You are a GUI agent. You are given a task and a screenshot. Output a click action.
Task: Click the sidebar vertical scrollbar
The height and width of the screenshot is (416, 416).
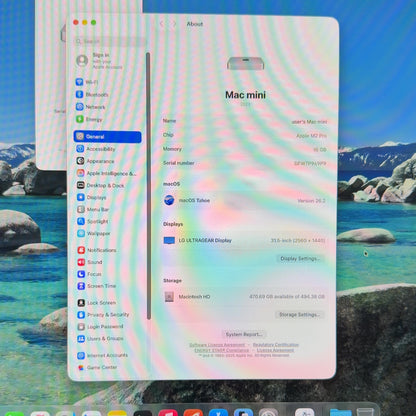[x=148, y=186]
